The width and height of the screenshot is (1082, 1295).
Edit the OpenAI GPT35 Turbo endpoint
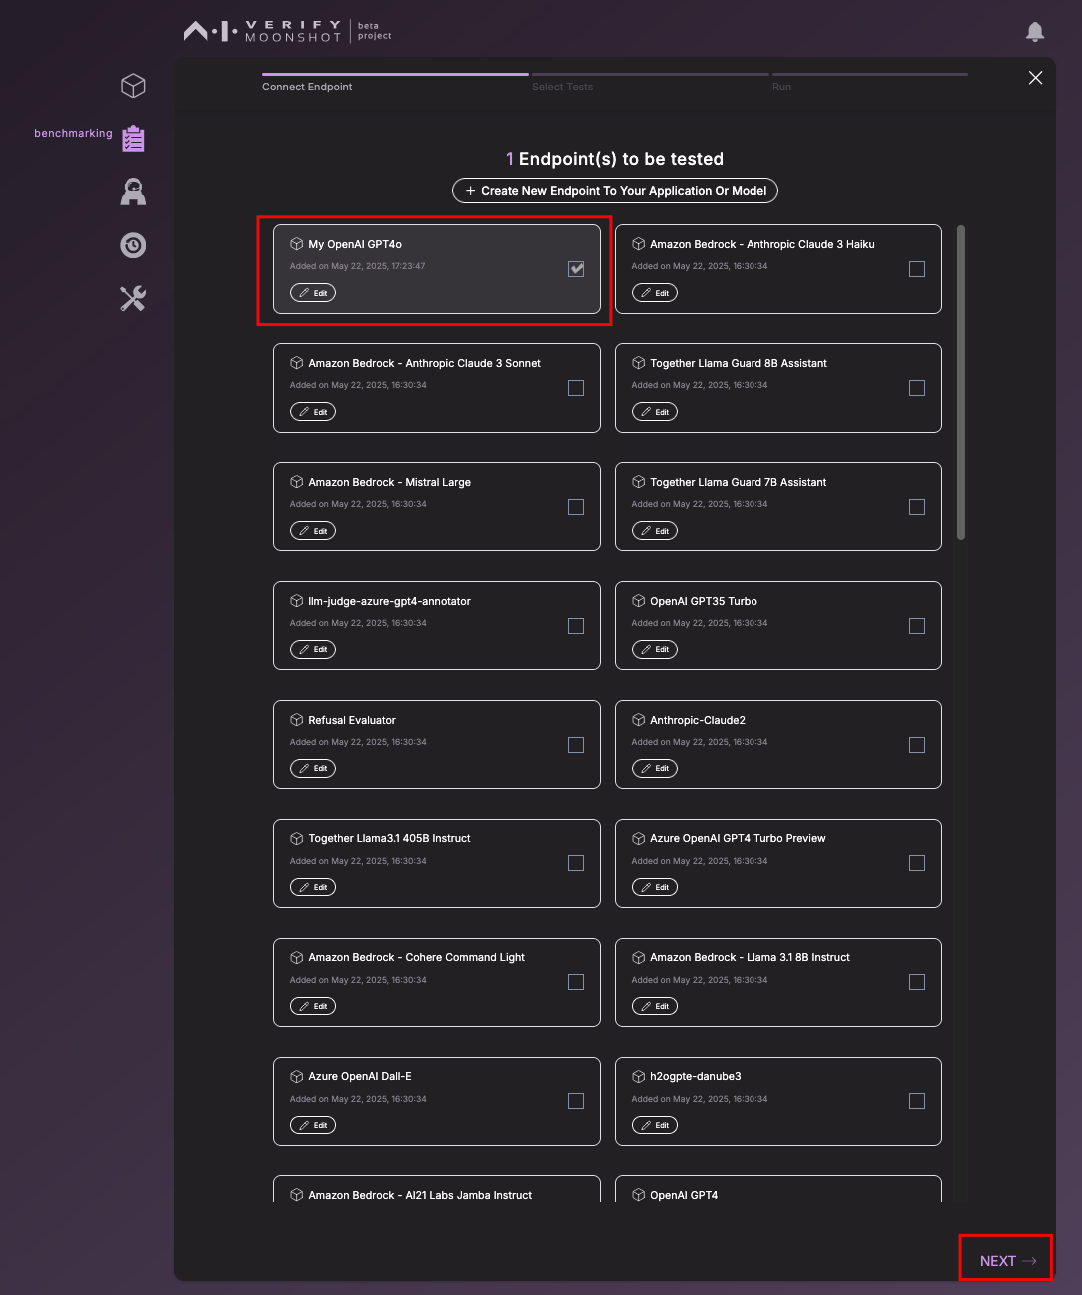click(655, 650)
